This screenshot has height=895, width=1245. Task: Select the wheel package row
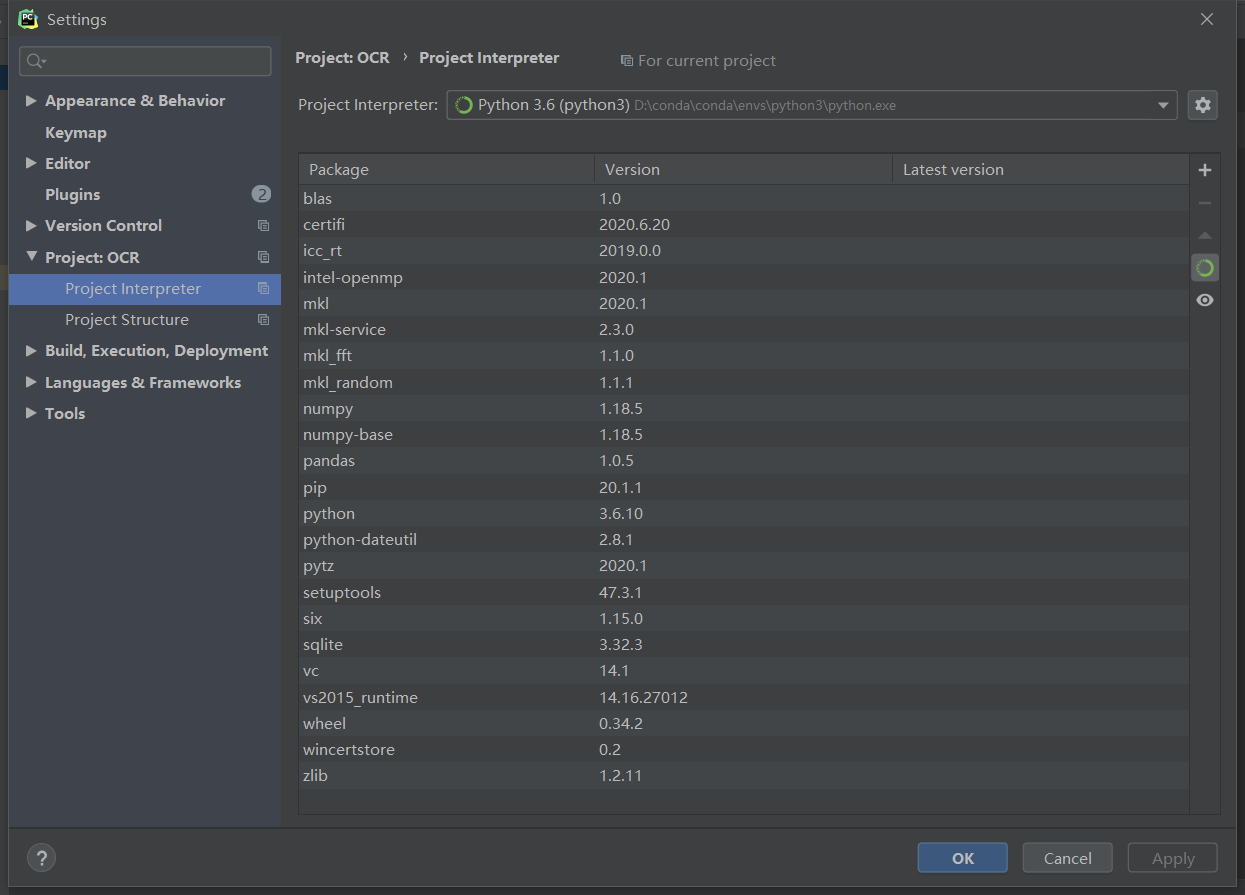(x=744, y=723)
